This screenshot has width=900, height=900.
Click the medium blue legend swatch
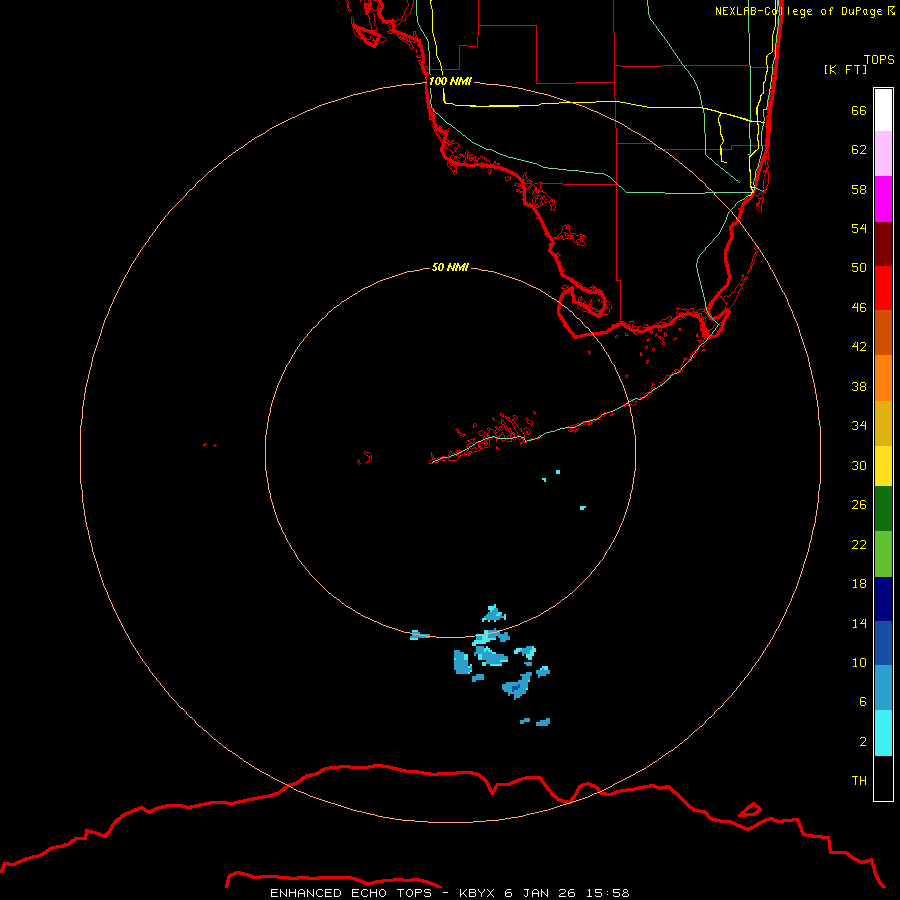click(883, 643)
